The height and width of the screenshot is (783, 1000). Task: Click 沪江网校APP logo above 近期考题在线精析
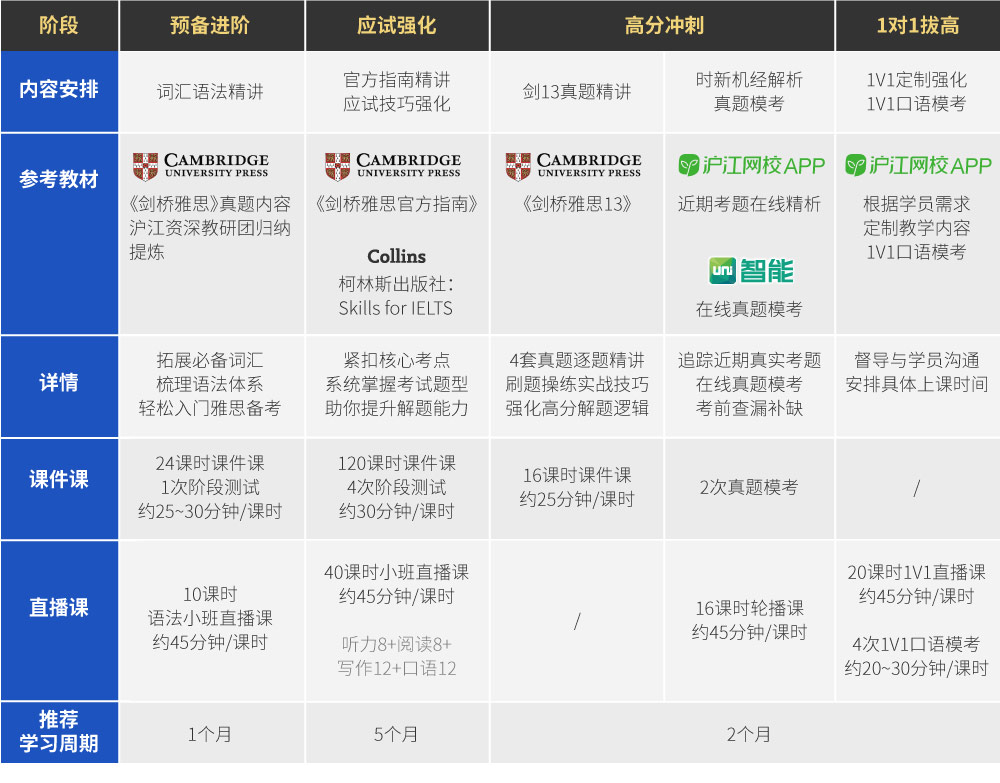tap(751, 165)
